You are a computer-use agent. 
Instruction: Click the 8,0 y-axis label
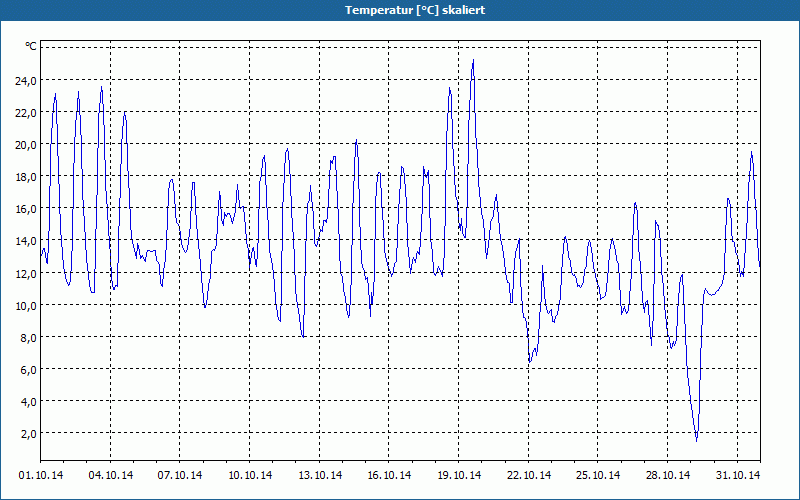tap(29, 337)
